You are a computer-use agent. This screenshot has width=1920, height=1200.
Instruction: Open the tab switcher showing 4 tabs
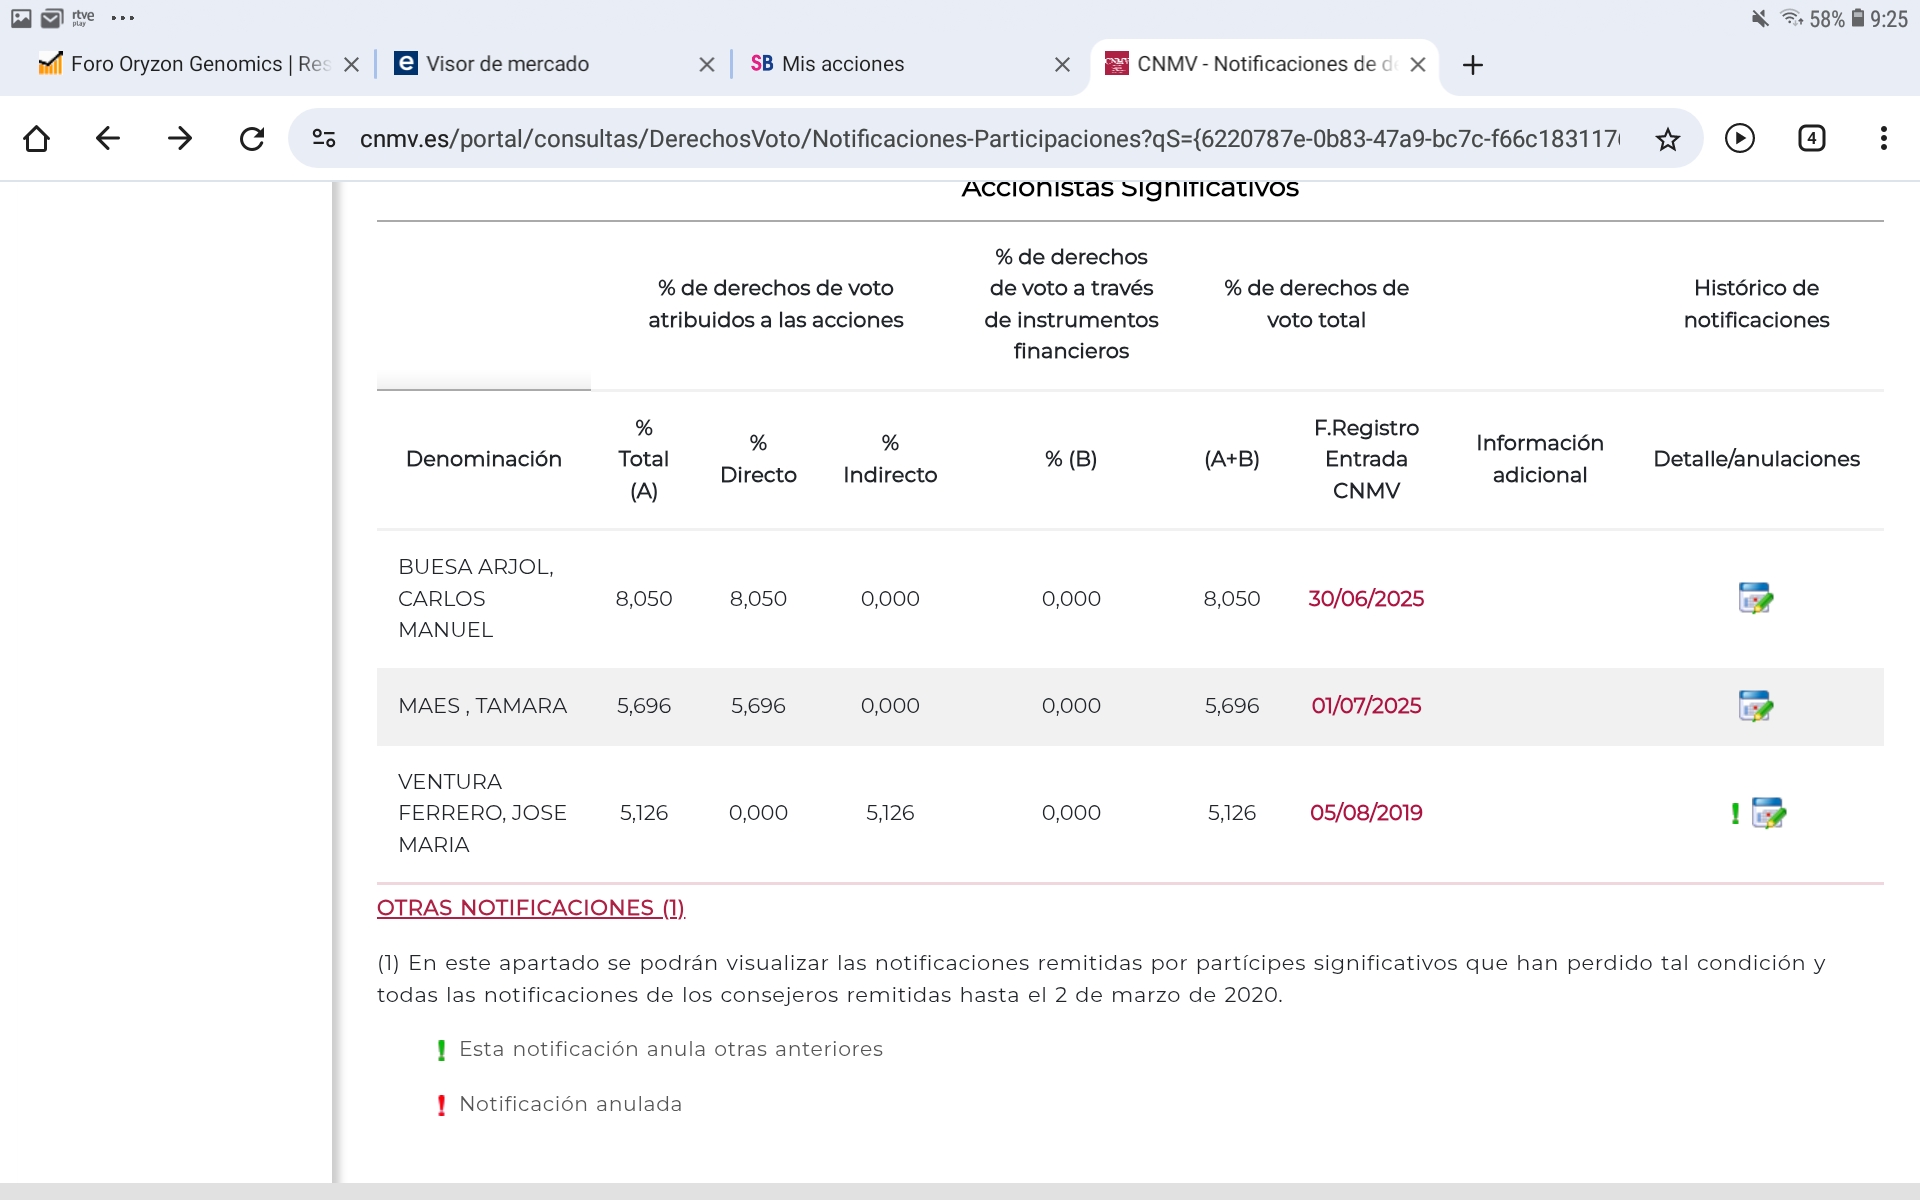tap(1812, 138)
